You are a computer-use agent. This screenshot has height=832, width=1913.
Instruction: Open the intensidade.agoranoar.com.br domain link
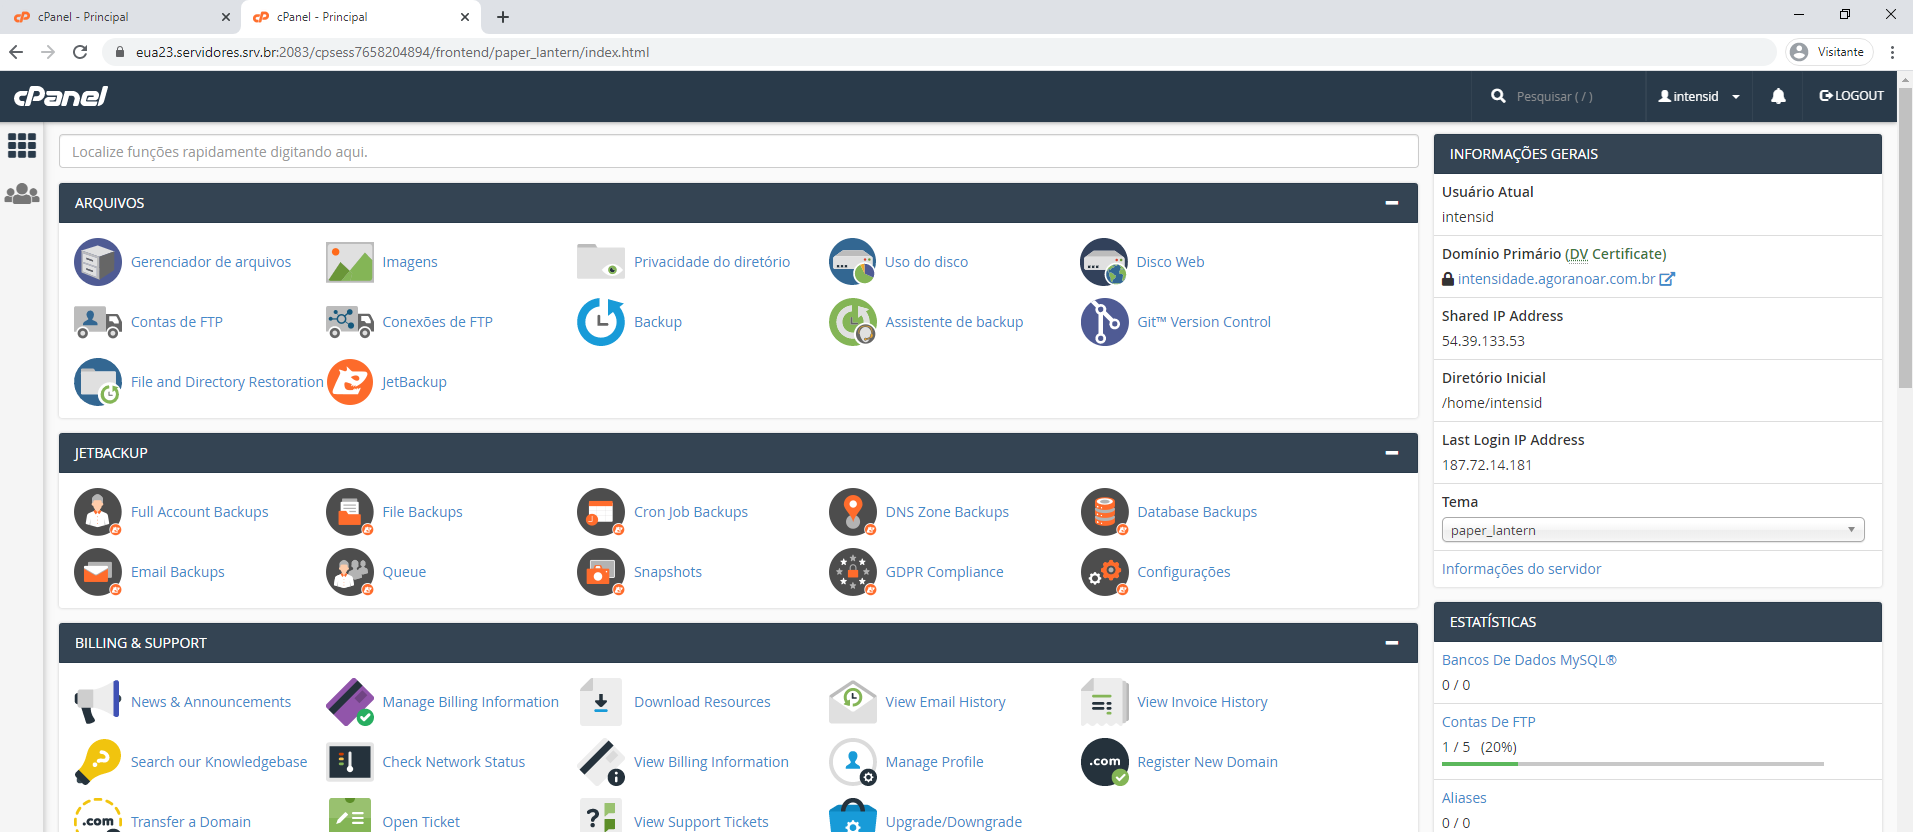coord(1556,279)
